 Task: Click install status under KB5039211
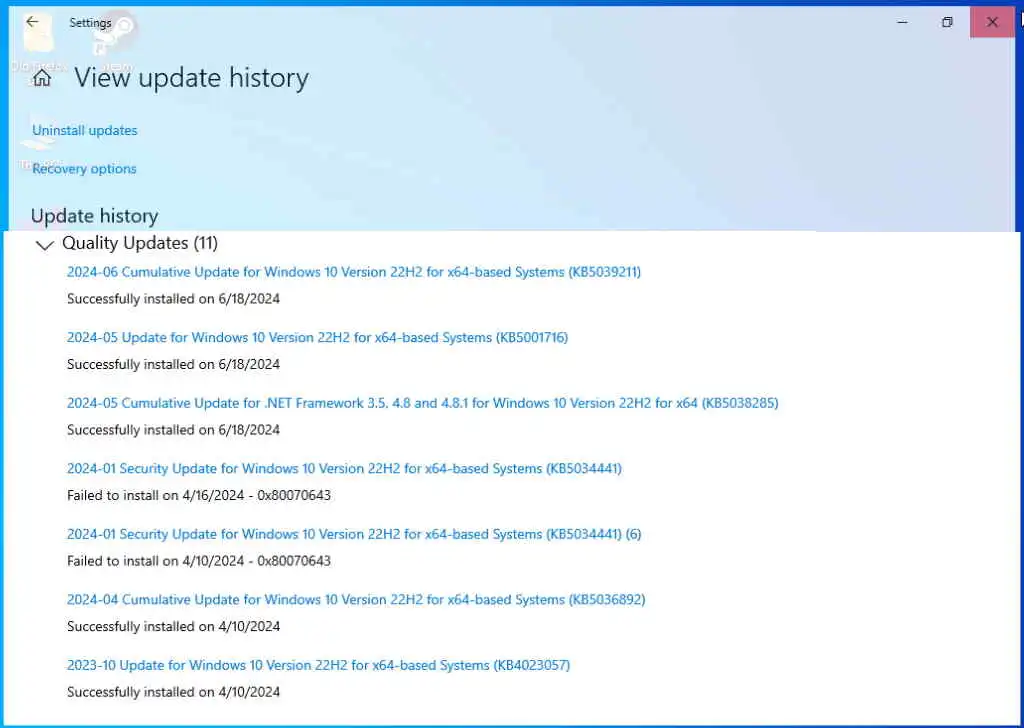(174, 299)
